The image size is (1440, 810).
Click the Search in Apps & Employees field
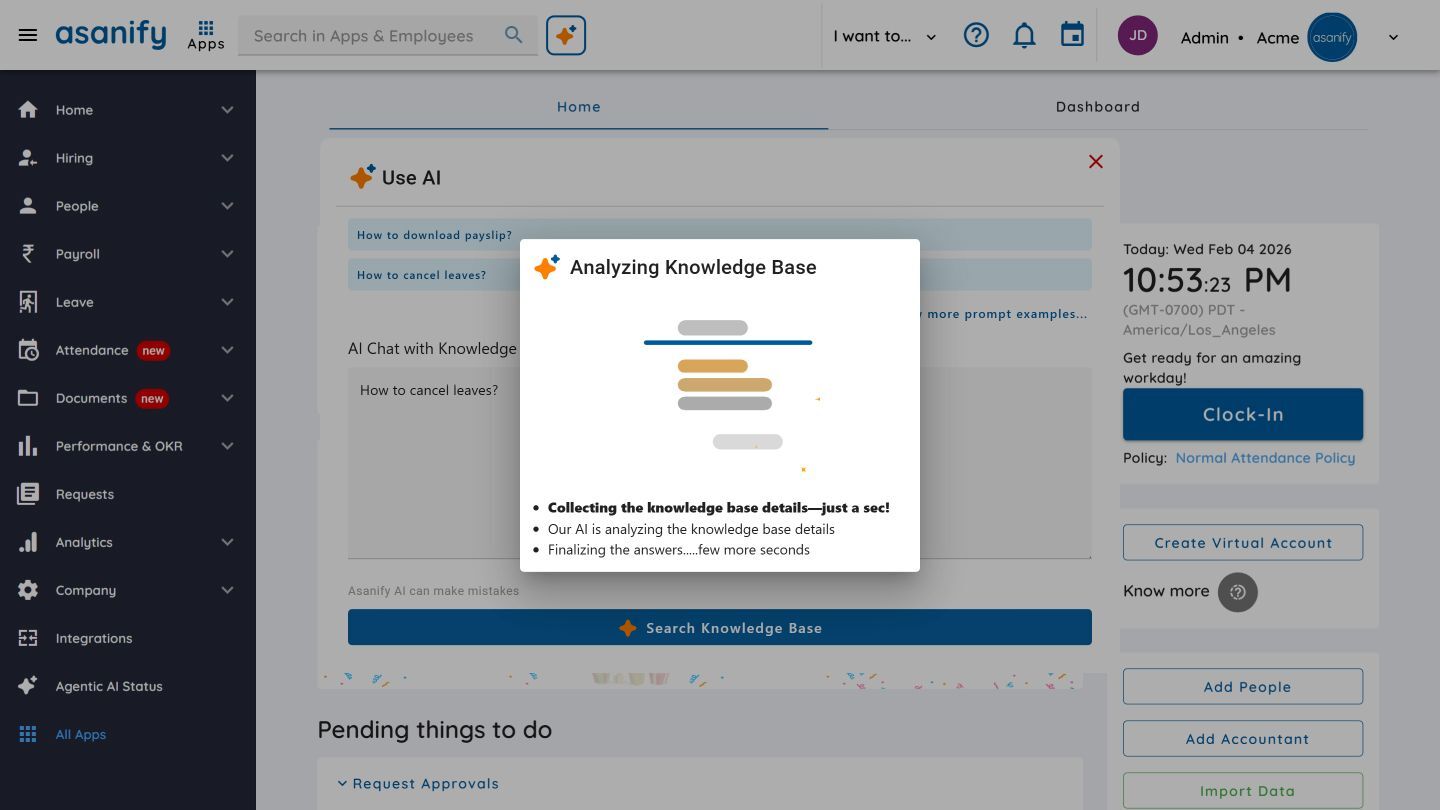pyautogui.click(x=375, y=36)
